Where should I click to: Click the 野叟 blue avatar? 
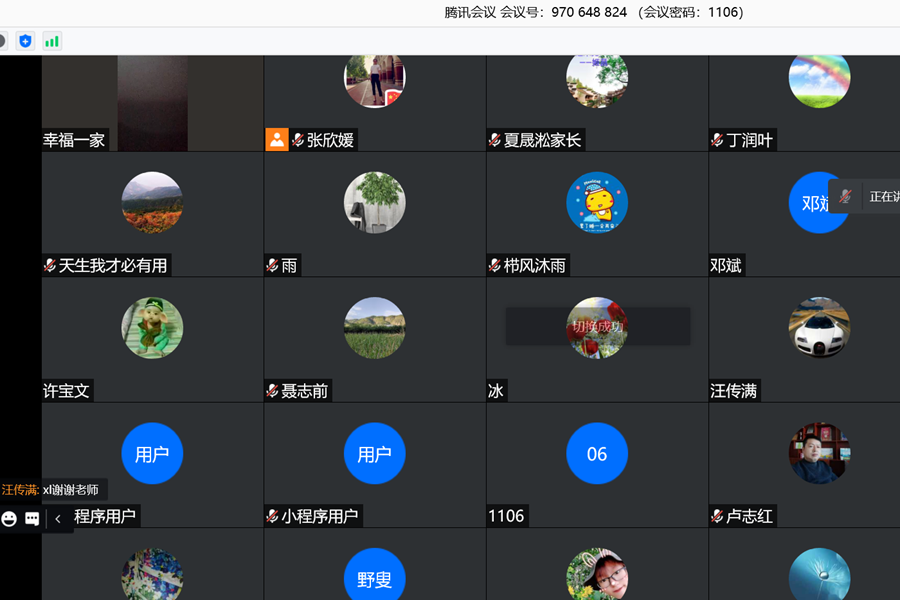coord(374,577)
